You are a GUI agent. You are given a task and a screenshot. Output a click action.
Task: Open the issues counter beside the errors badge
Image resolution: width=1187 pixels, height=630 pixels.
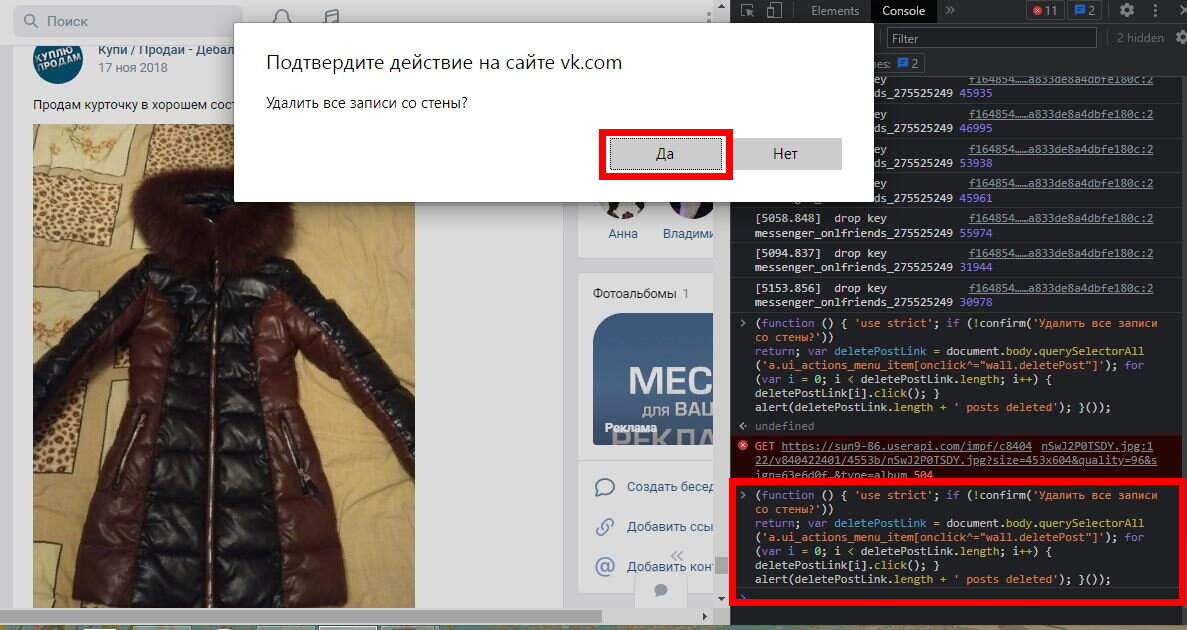click(1084, 11)
